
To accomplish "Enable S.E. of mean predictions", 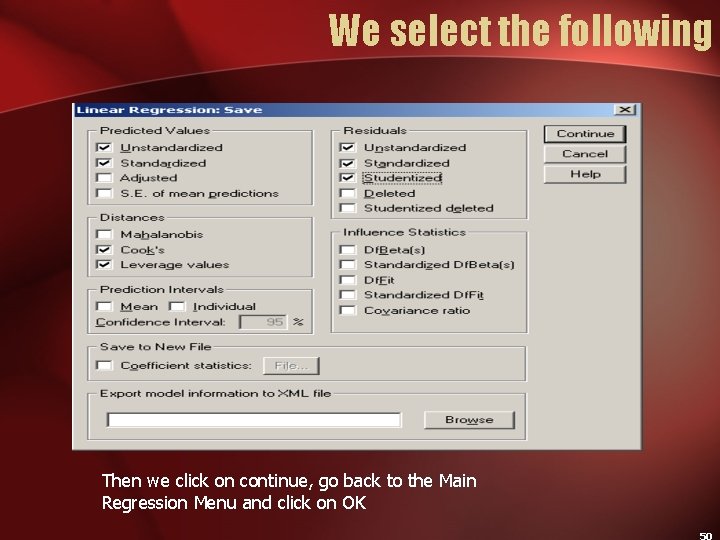I will click(104, 193).
